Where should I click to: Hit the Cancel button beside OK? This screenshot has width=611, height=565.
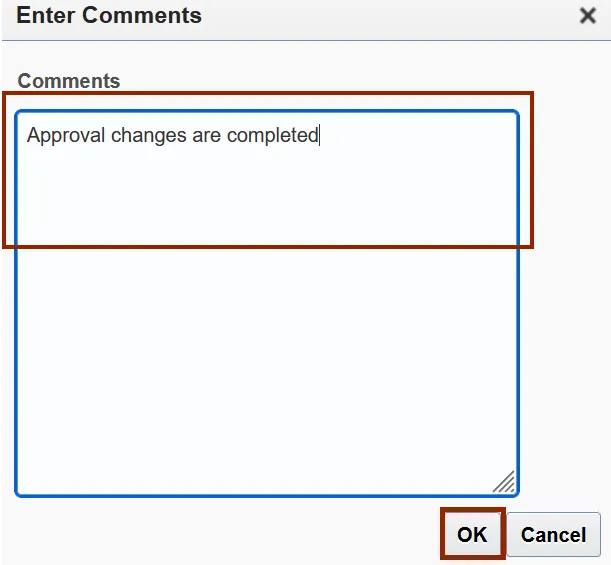click(553, 535)
